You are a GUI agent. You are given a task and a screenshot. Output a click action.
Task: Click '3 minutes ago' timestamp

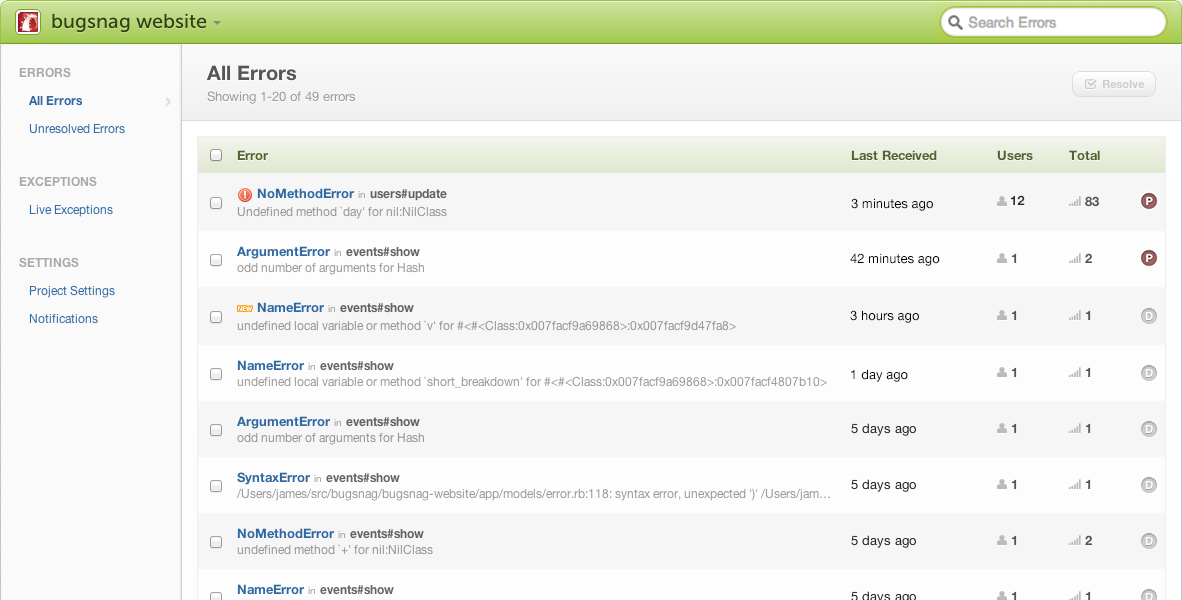click(x=893, y=204)
